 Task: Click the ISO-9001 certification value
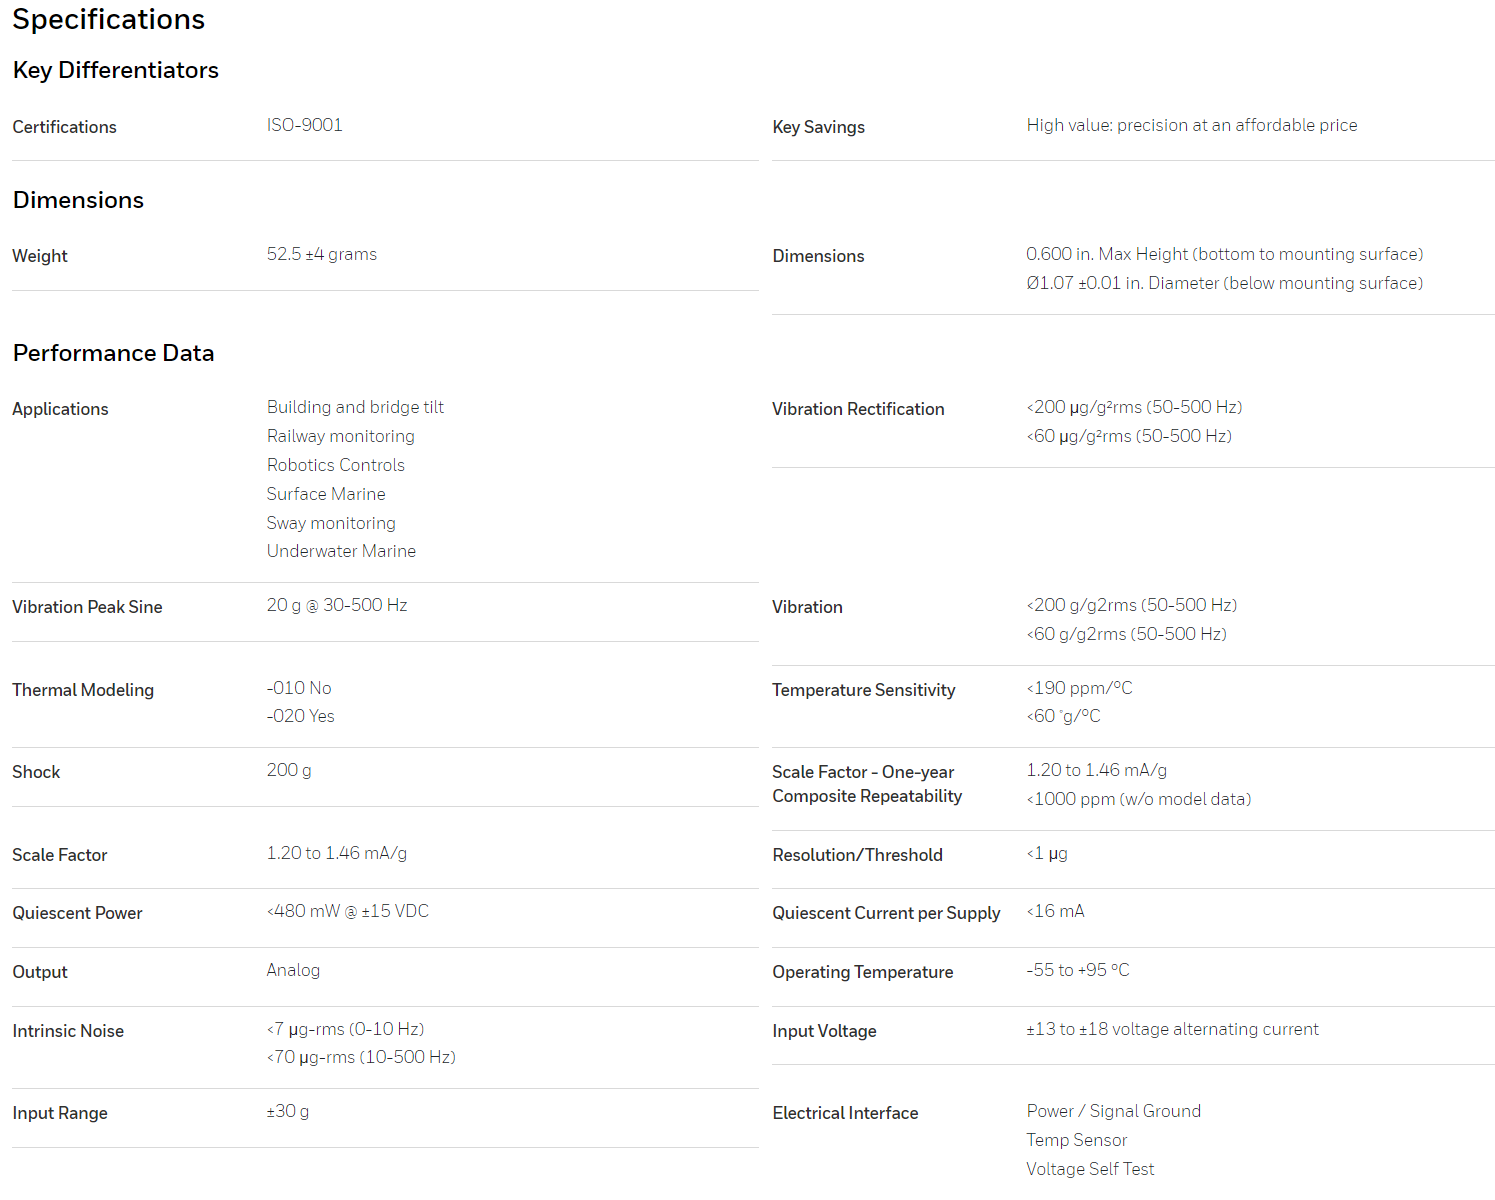304,125
